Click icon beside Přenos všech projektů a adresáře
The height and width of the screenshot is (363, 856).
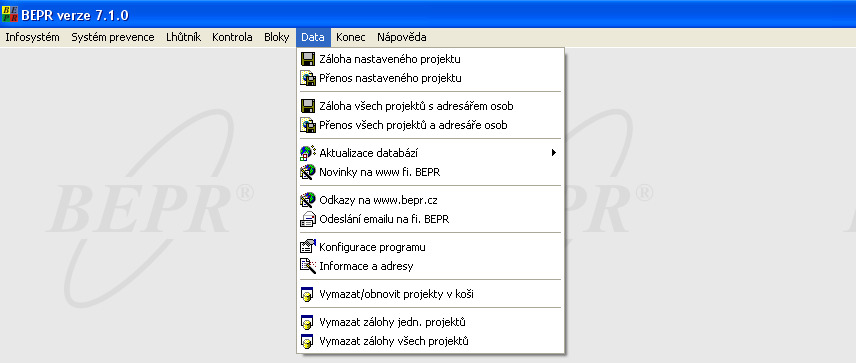coord(308,126)
